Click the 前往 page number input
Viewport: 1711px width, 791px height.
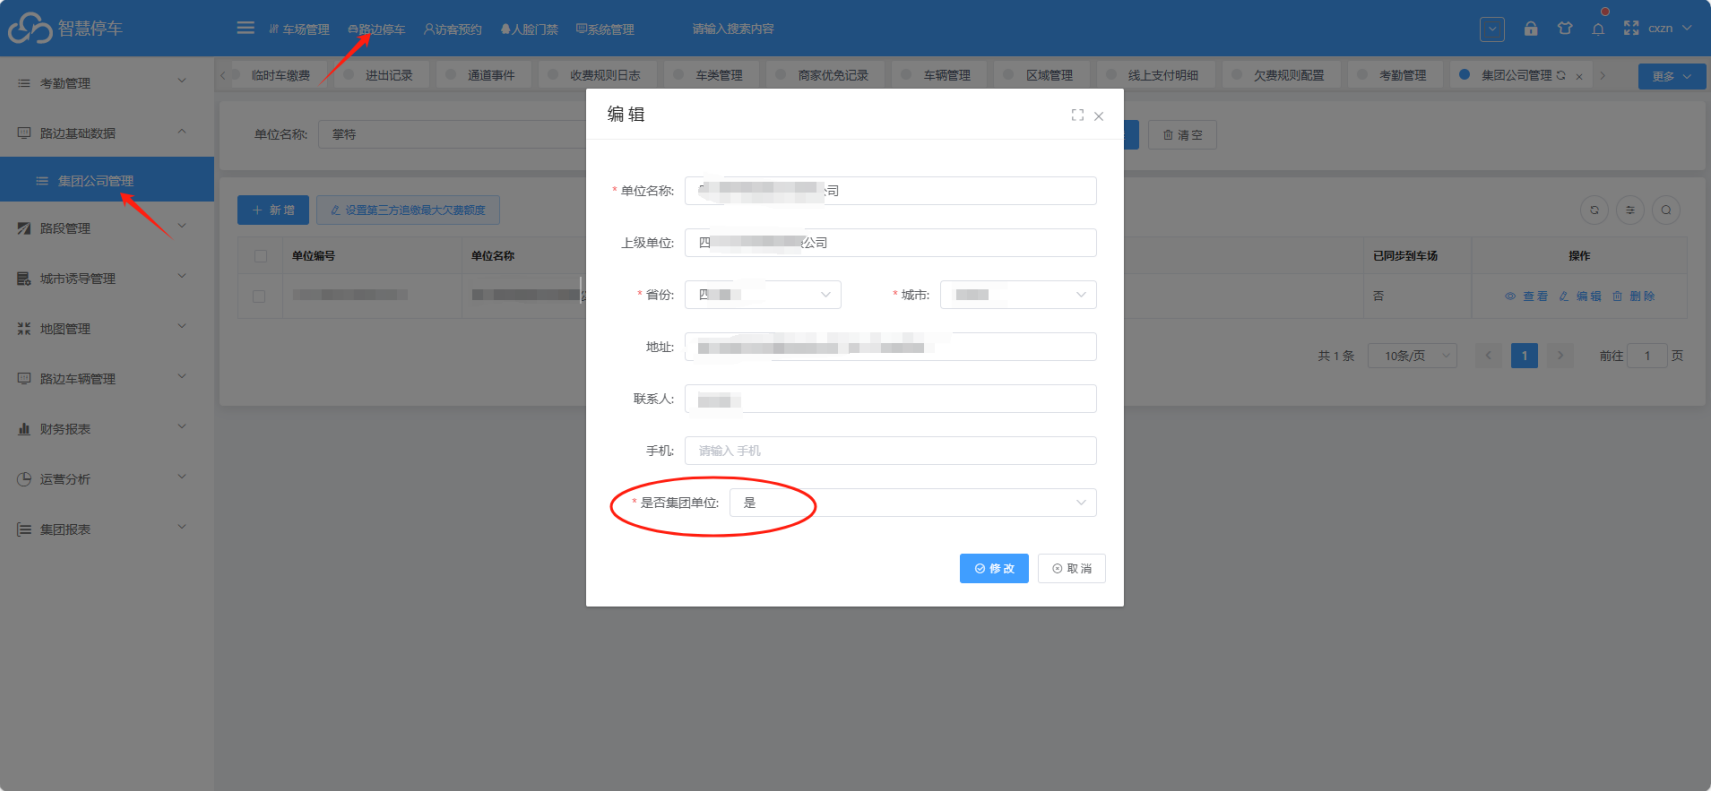click(x=1647, y=355)
